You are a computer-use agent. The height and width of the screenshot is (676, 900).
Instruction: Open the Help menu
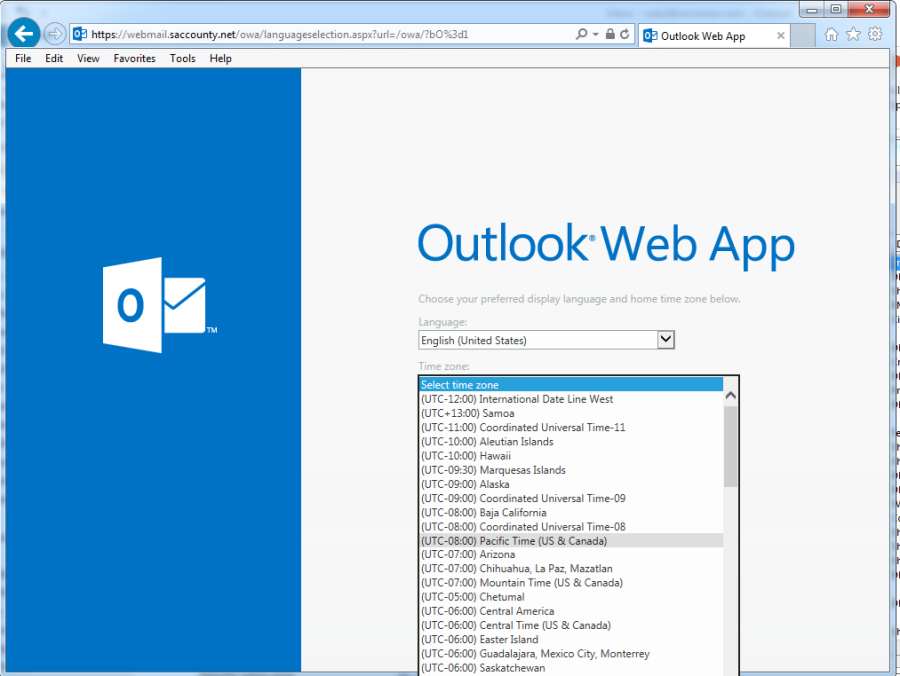click(220, 59)
